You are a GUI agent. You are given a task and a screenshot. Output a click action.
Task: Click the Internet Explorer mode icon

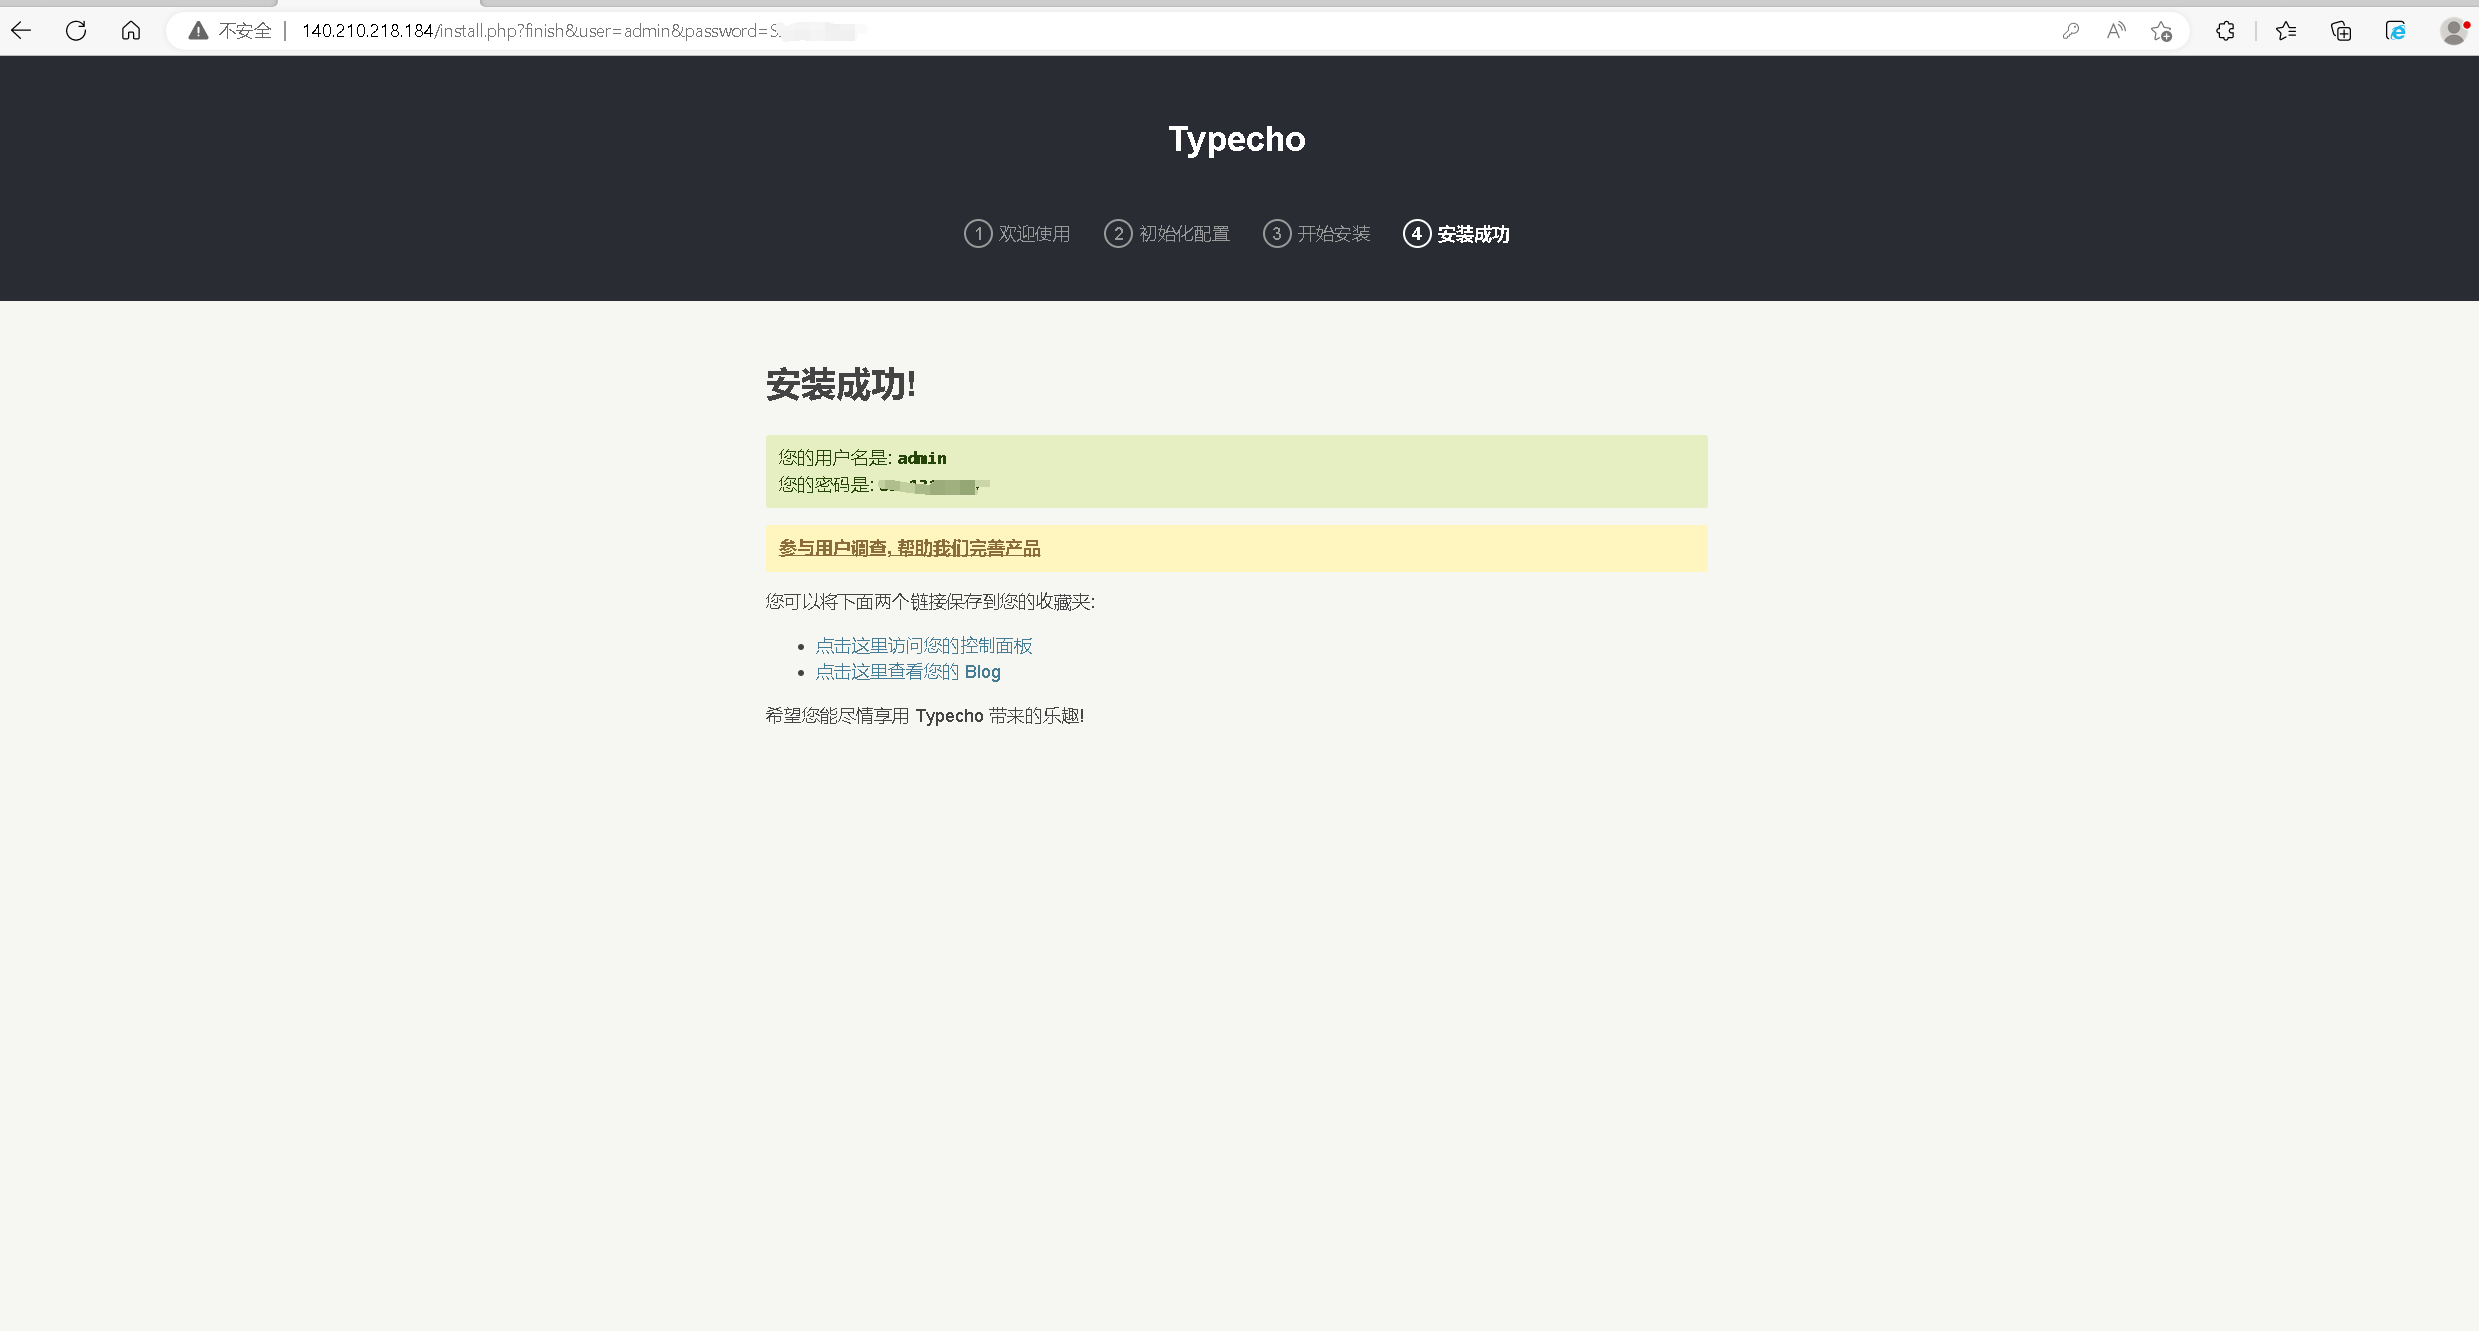[2396, 31]
